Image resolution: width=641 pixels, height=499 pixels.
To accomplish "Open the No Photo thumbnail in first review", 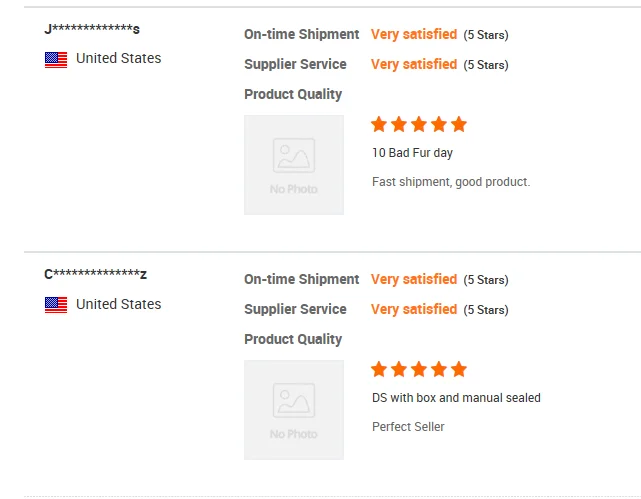I will tap(294, 165).
